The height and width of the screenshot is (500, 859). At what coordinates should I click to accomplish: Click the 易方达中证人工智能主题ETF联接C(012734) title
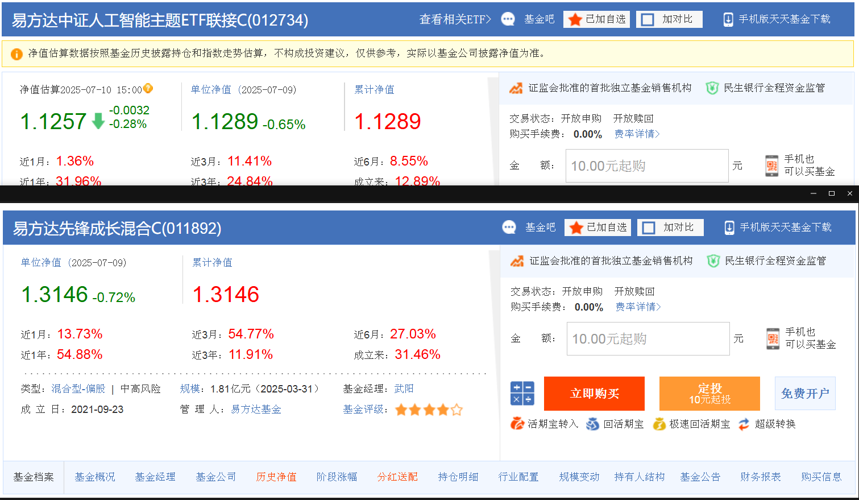pyautogui.click(x=160, y=20)
